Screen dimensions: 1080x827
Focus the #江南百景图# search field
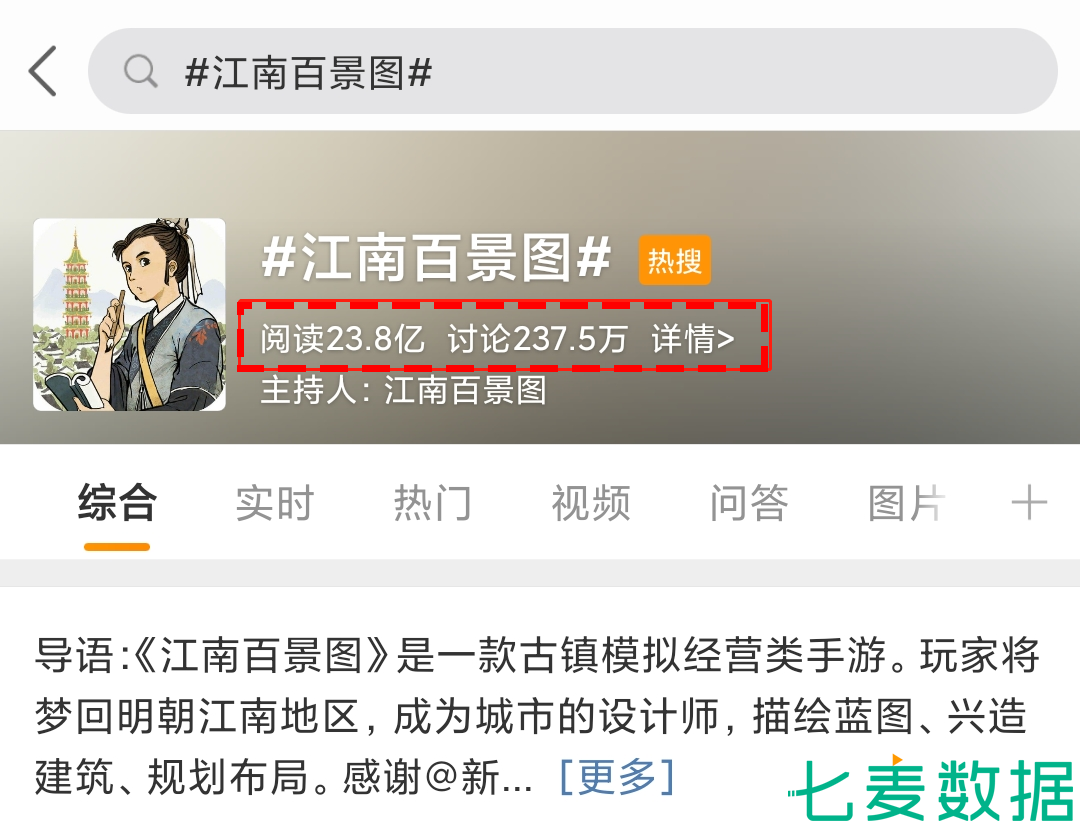(572, 71)
